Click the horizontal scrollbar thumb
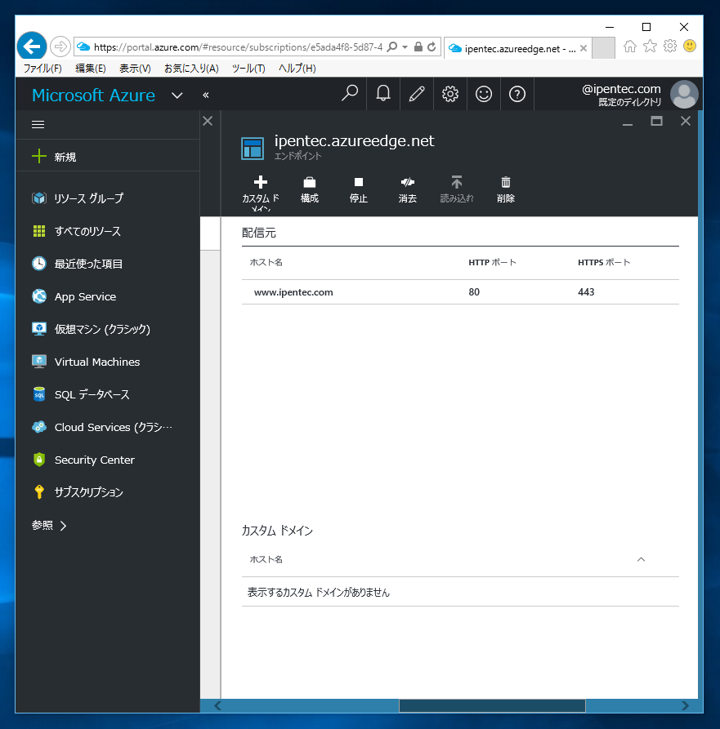Viewport: 720px width, 729px height. click(x=492, y=706)
